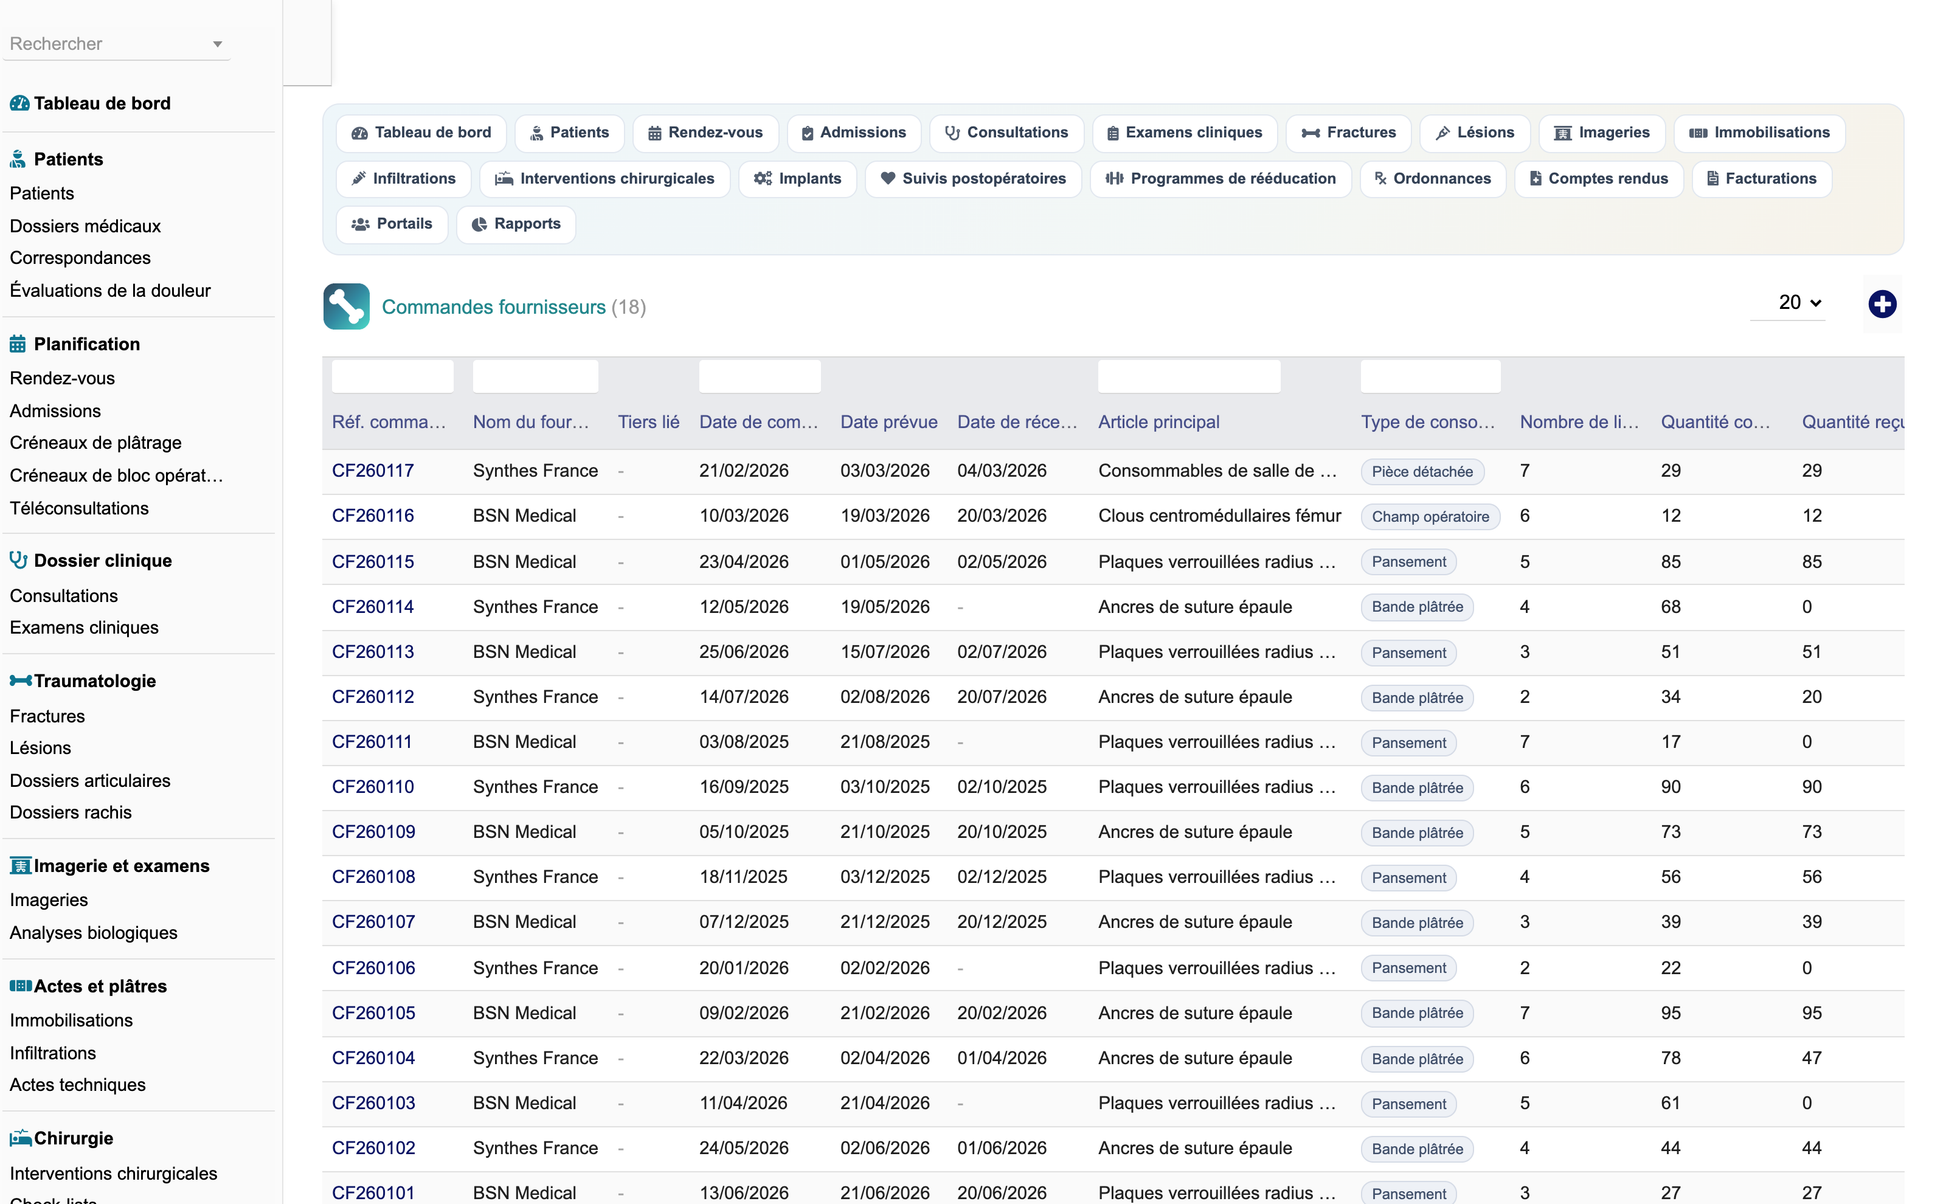Click the Interventions chirurgicales tab icon
The height and width of the screenshot is (1204, 1946).
tap(504, 179)
